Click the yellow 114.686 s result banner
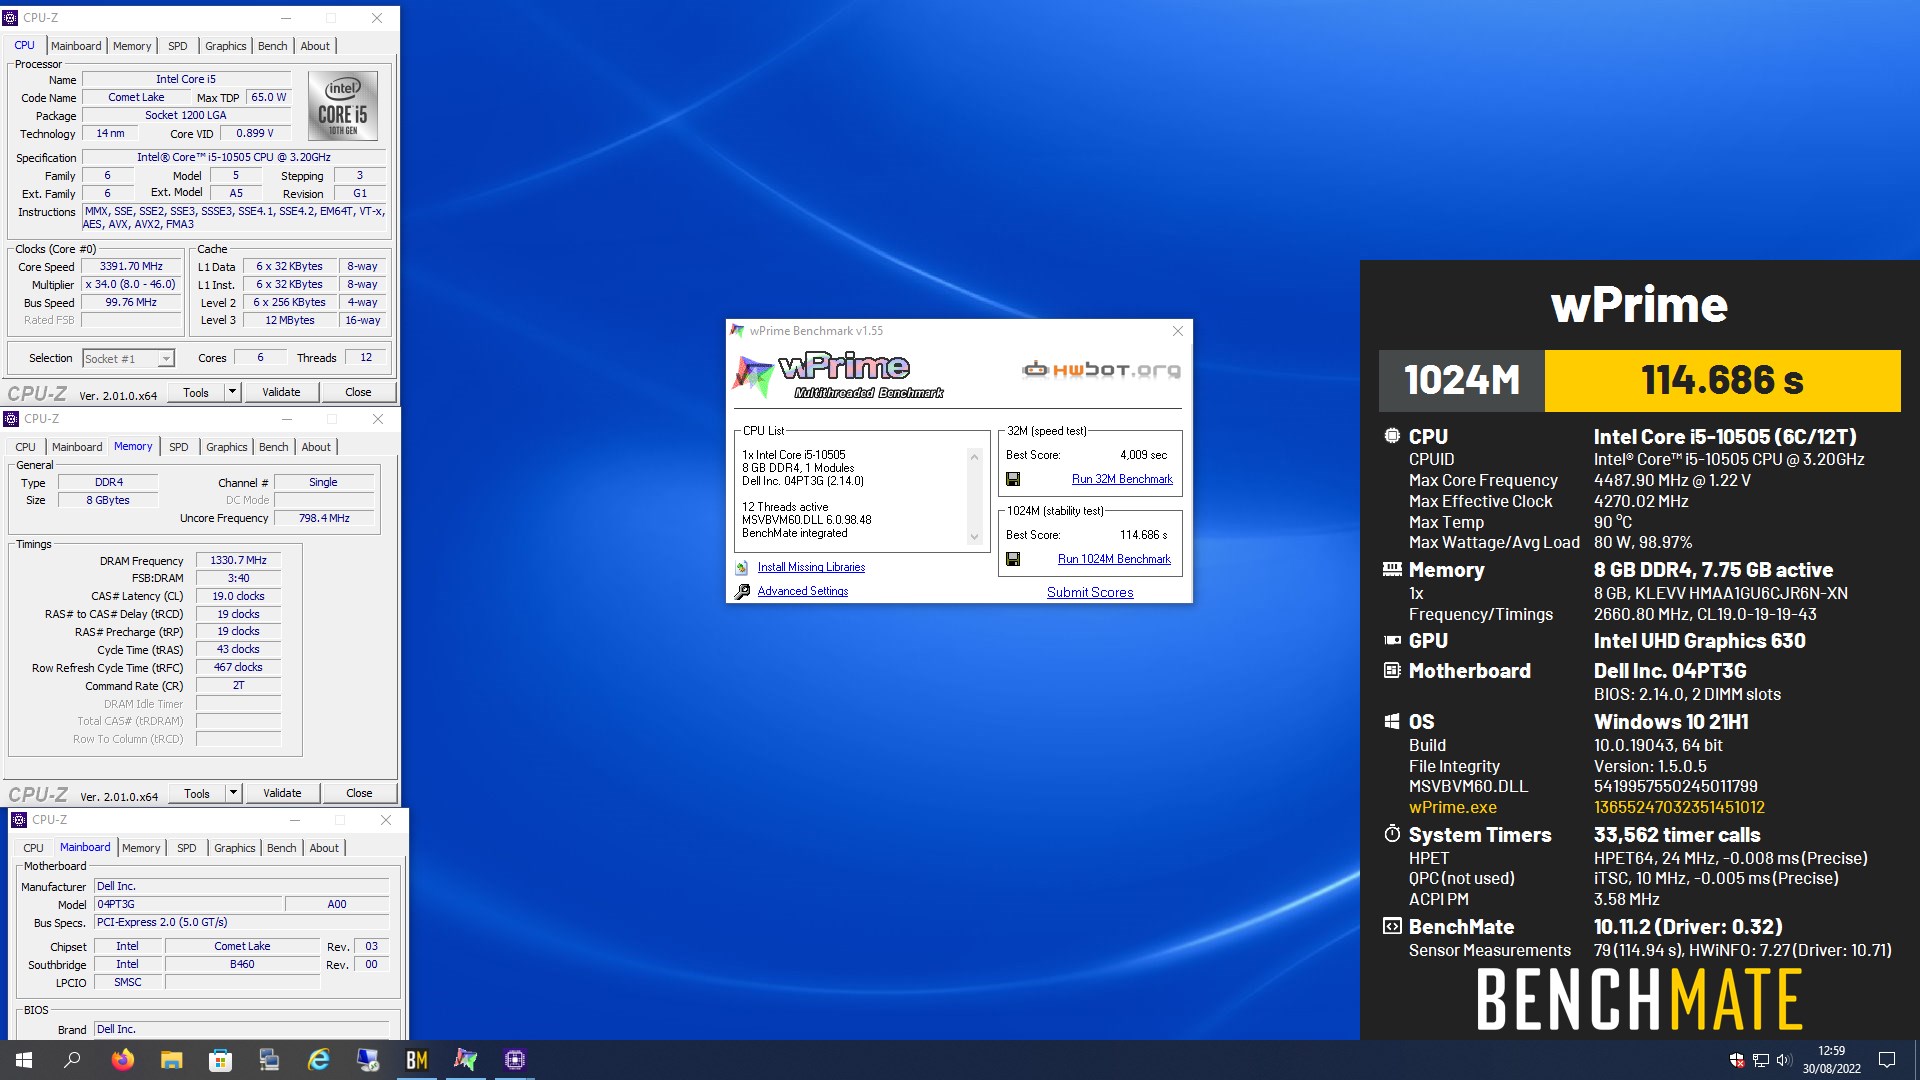This screenshot has width=1920, height=1080. click(x=1722, y=380)
